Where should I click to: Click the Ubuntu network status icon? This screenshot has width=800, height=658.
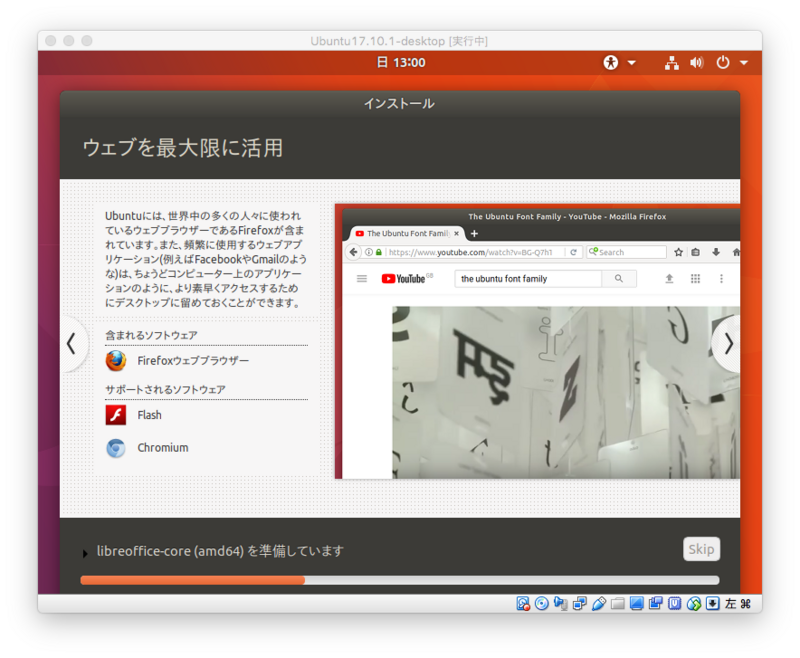tap(671, 63)
